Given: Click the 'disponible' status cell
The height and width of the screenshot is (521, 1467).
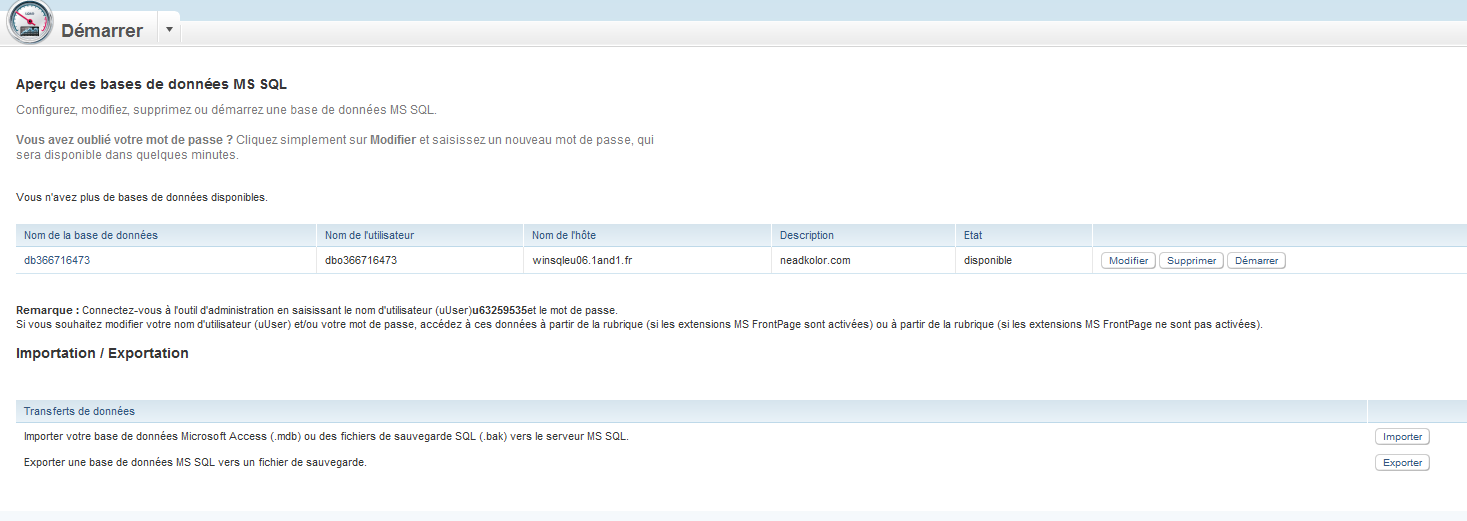Looking at the screenshot, I should tap(988, 260).
